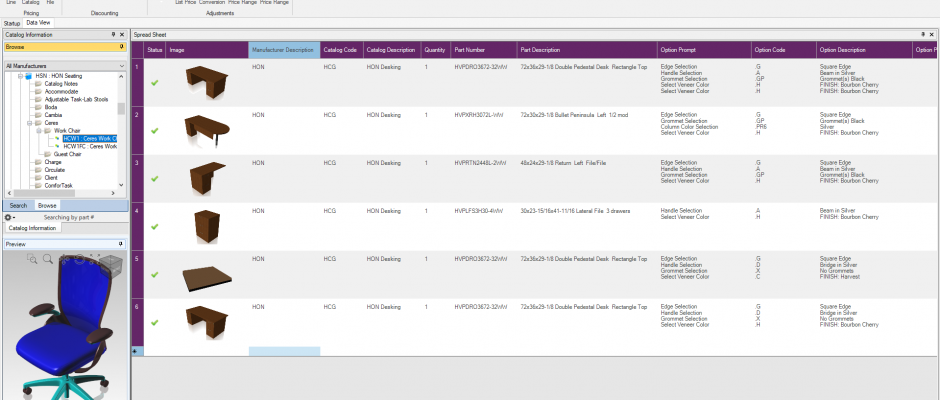Click the orbit rotate tool in Preview
Screen dimensions: 940x400
(80, 259)
